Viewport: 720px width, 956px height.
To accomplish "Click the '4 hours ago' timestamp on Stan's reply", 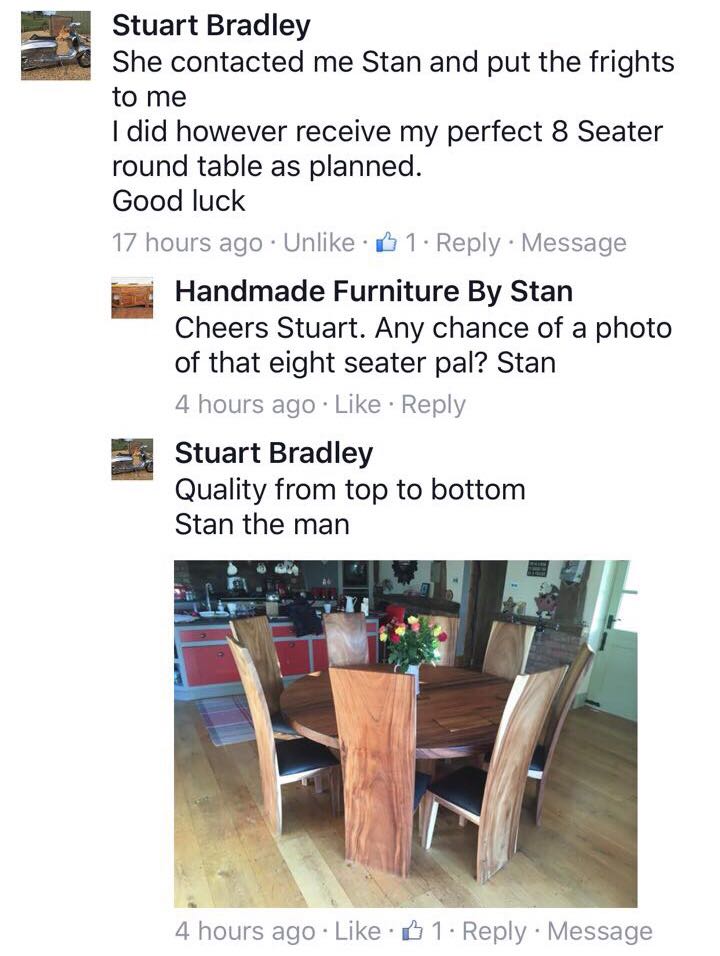I will coord(245,404).
